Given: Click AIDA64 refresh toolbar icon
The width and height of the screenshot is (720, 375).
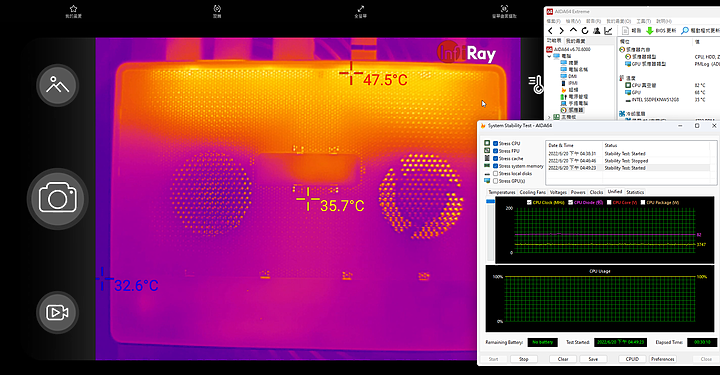Looking at the screenshot, I should (x=585, y=31).
